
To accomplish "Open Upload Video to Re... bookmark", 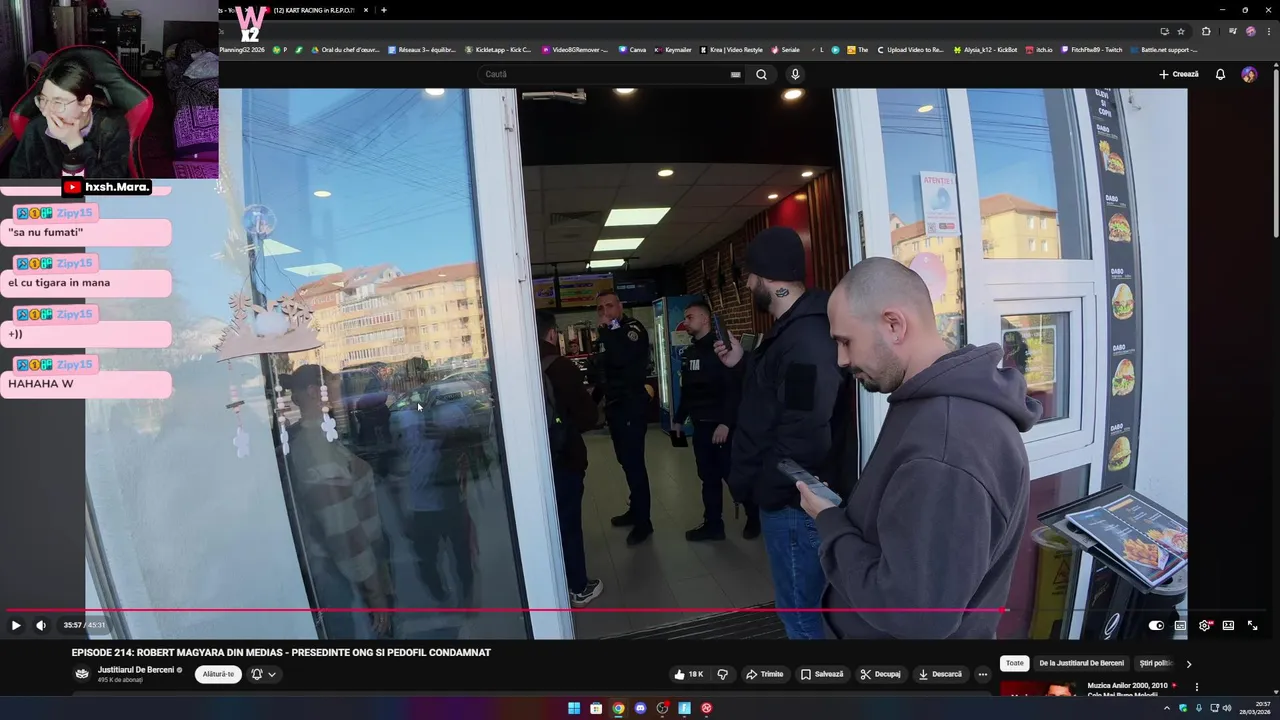I will click(x=910, y=50).
